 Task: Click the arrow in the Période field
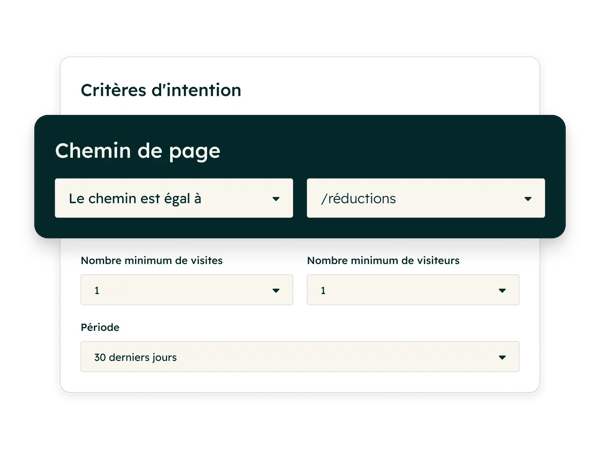[502, 357]
